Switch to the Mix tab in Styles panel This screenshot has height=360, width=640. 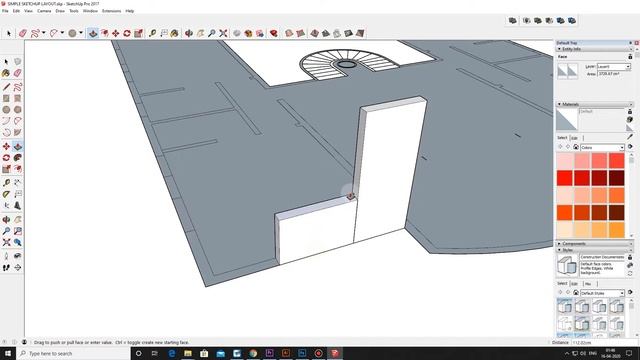[x=588, y=284]
